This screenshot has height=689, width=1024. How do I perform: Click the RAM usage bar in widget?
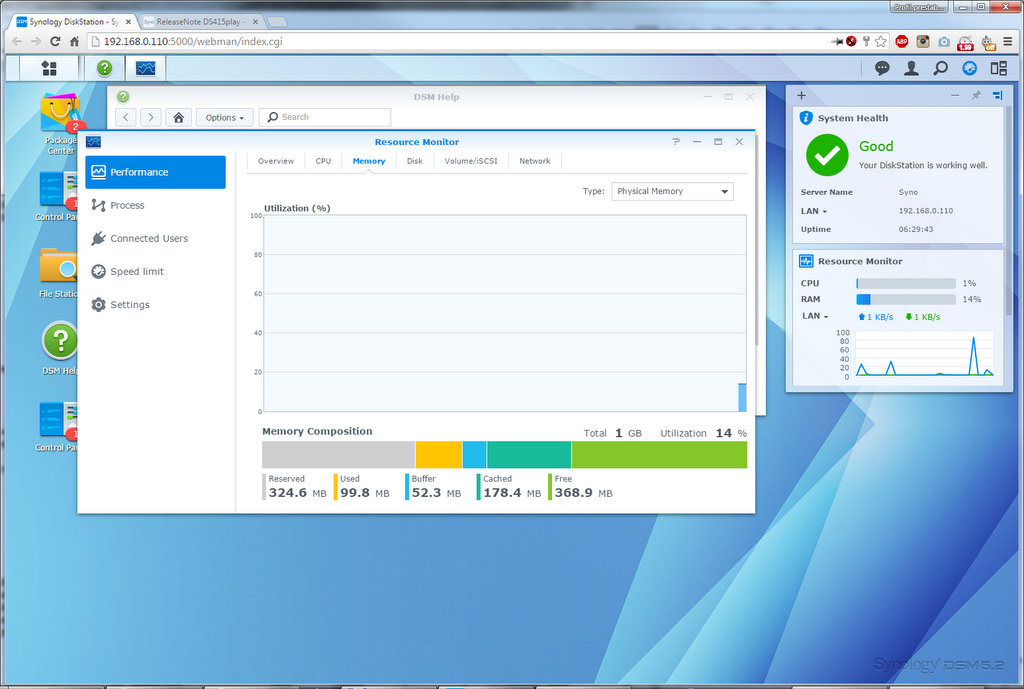906,299
